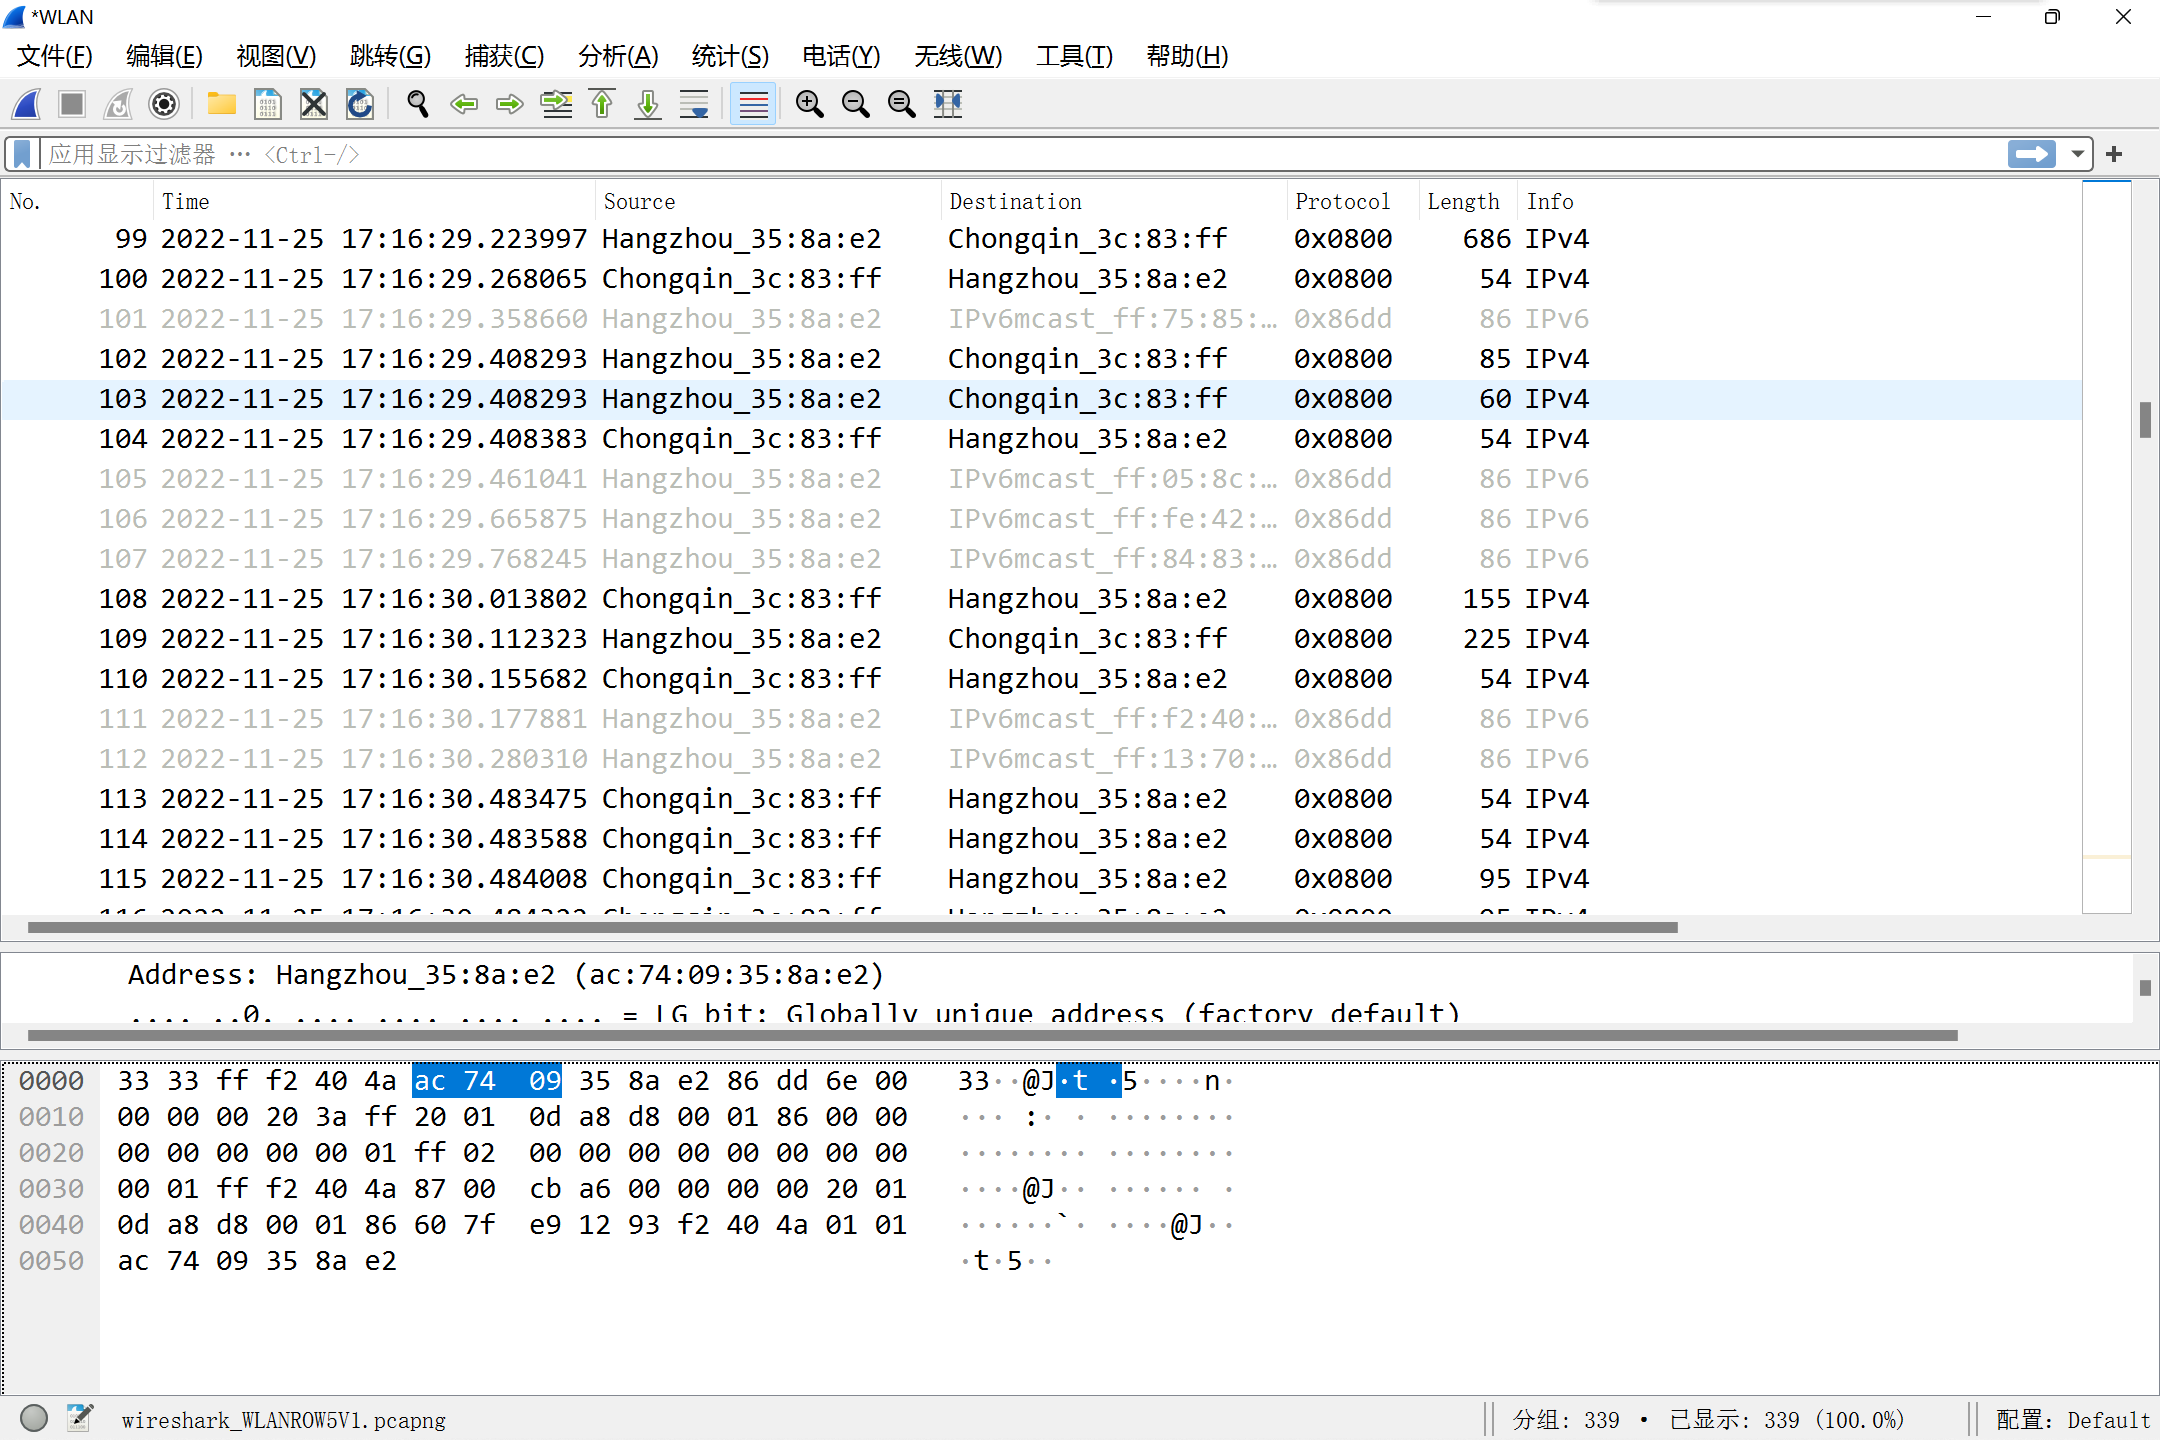
Task: Apply the display filter arrow button
Action: [2032, 154]
